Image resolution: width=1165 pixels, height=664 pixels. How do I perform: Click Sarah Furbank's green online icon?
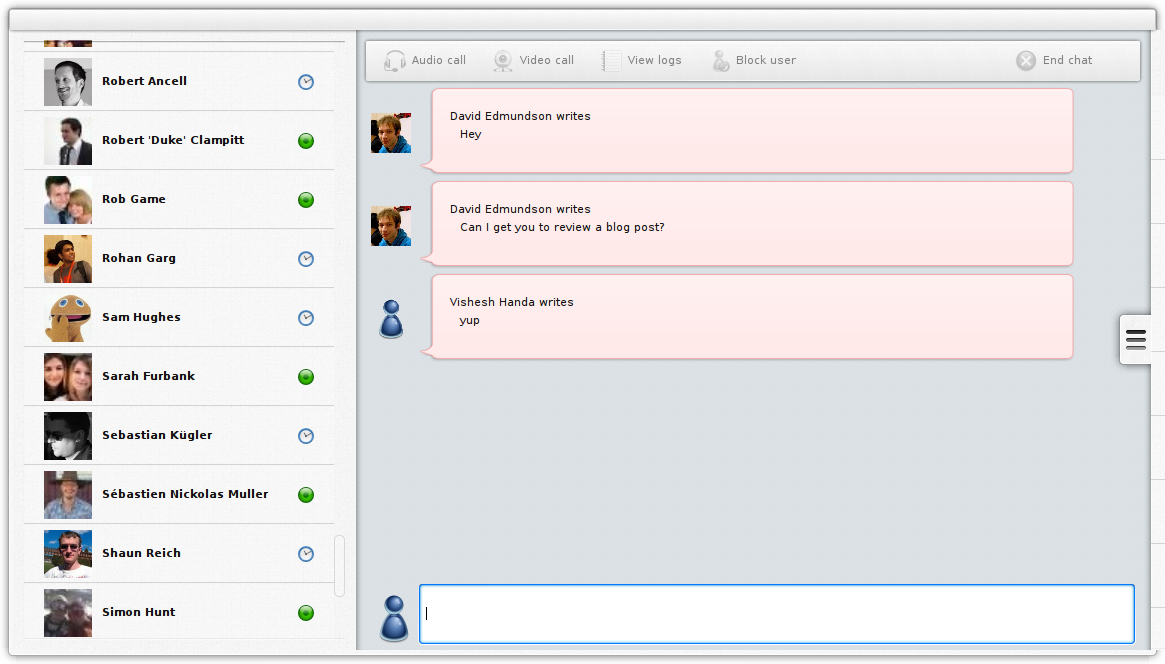click(306, 377)
